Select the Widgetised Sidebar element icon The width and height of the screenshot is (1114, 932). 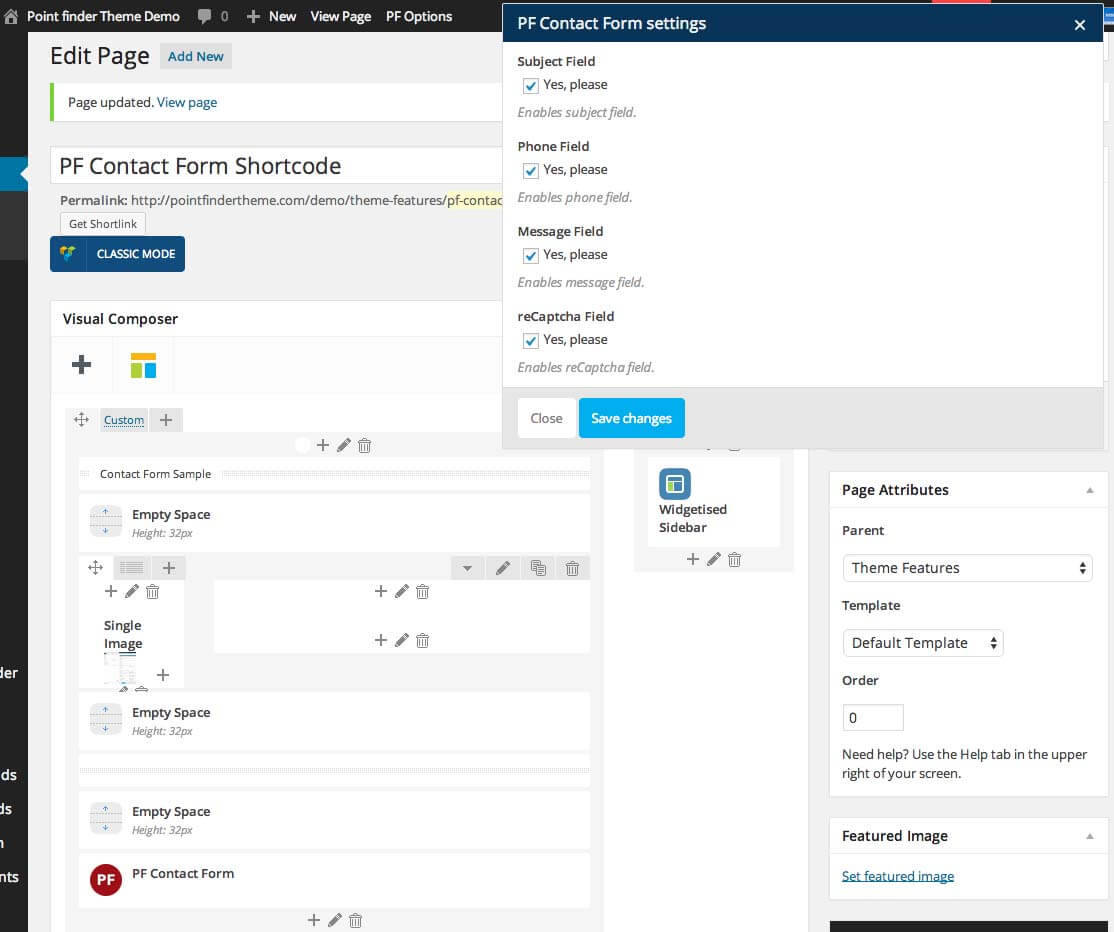pos(674,483)
